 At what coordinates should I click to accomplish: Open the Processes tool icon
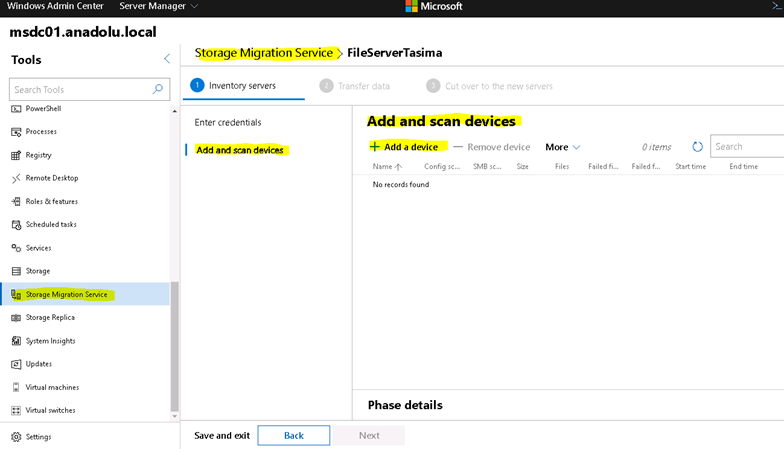[16, 132]
